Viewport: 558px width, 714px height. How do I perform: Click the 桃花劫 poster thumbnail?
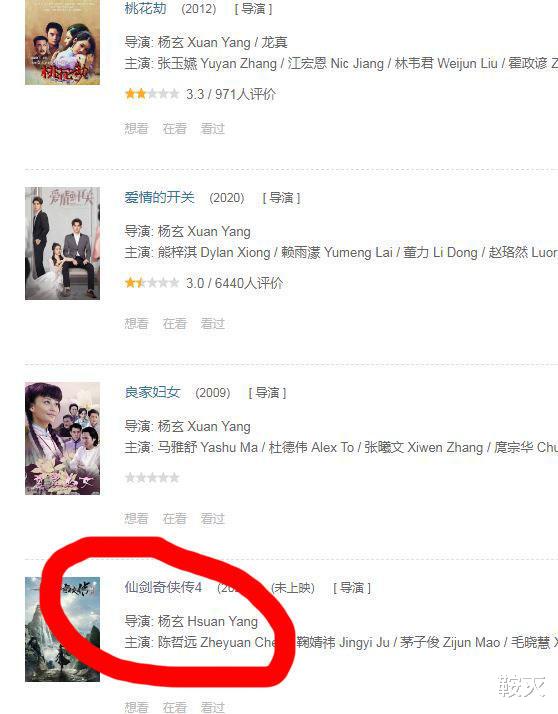(62, 42)
